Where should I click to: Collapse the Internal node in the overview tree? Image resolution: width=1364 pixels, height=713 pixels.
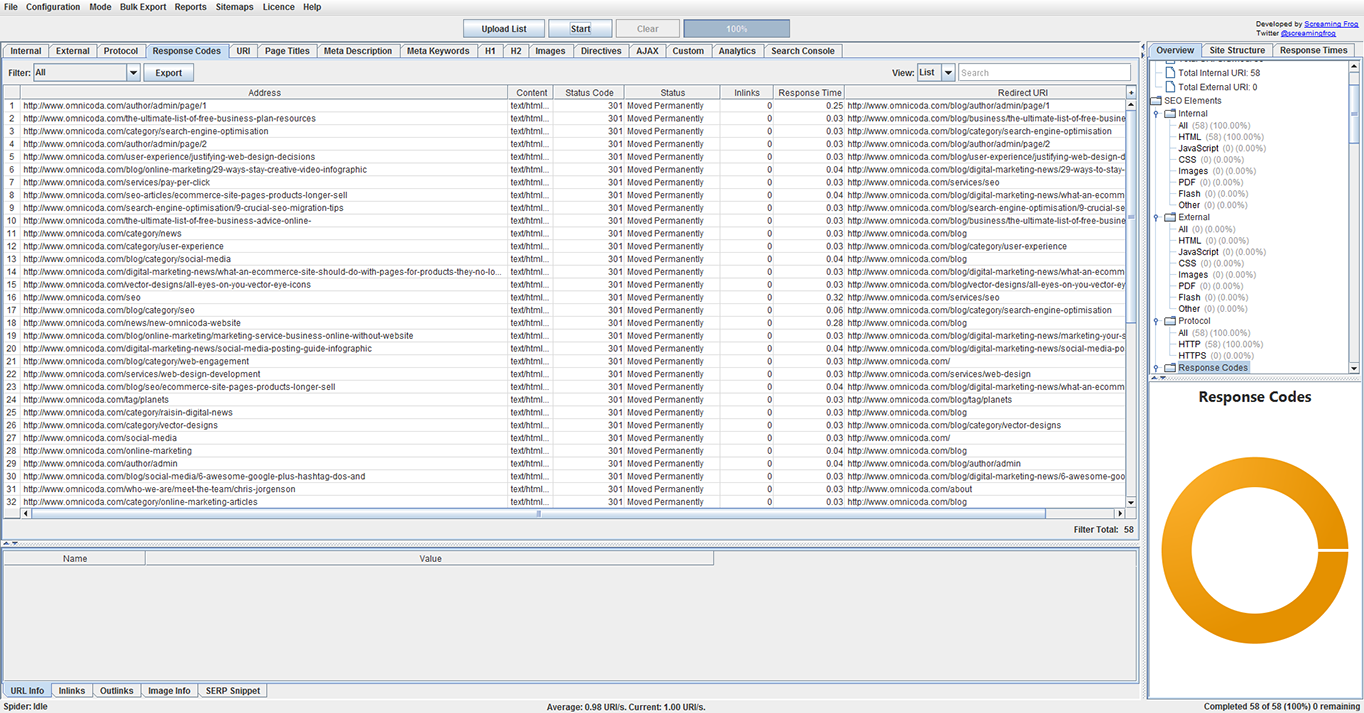[1157, 114]
